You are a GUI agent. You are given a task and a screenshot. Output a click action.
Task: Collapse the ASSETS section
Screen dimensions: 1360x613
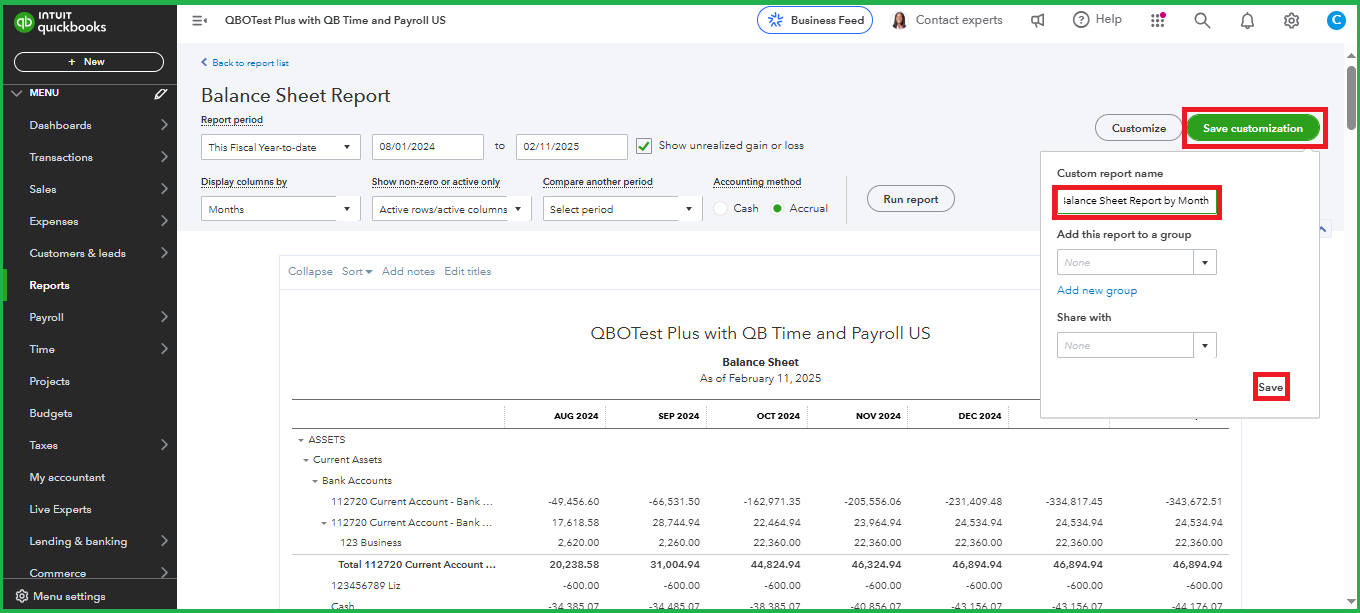click(300, 440)
